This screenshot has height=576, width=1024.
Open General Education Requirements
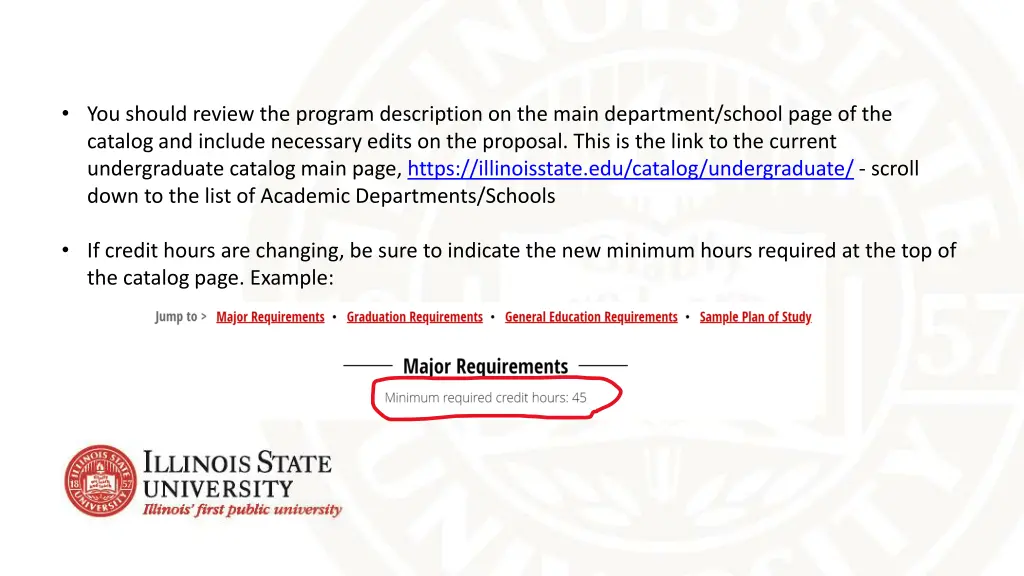click(x=591, y=317)
